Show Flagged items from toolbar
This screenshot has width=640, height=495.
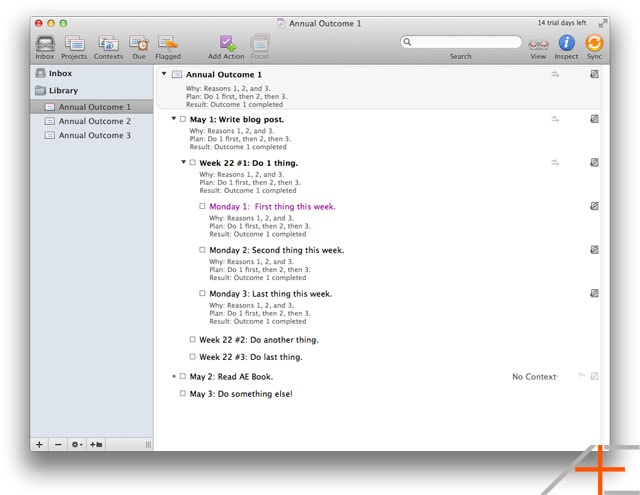click(168, 43)
